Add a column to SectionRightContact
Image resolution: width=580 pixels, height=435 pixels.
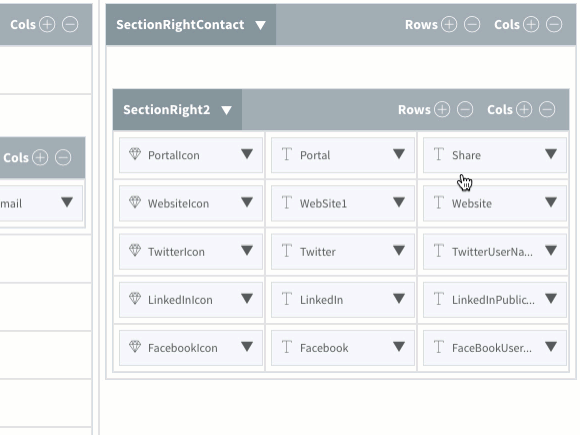(531, 25)
